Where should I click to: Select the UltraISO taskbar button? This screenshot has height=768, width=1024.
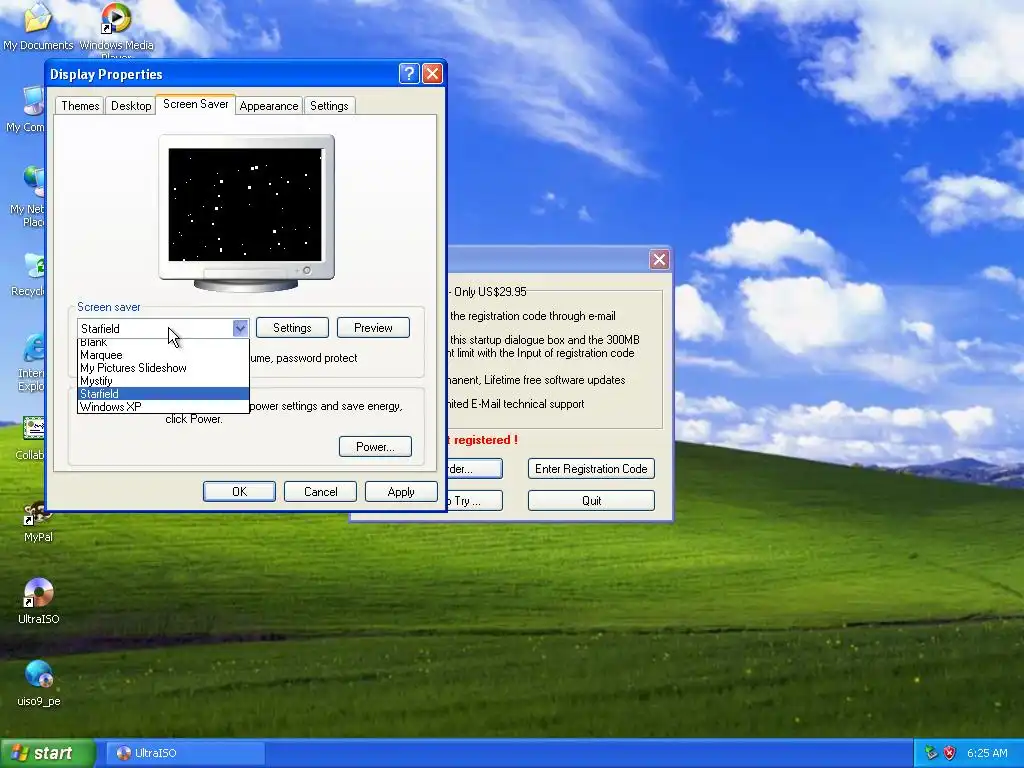184,753
